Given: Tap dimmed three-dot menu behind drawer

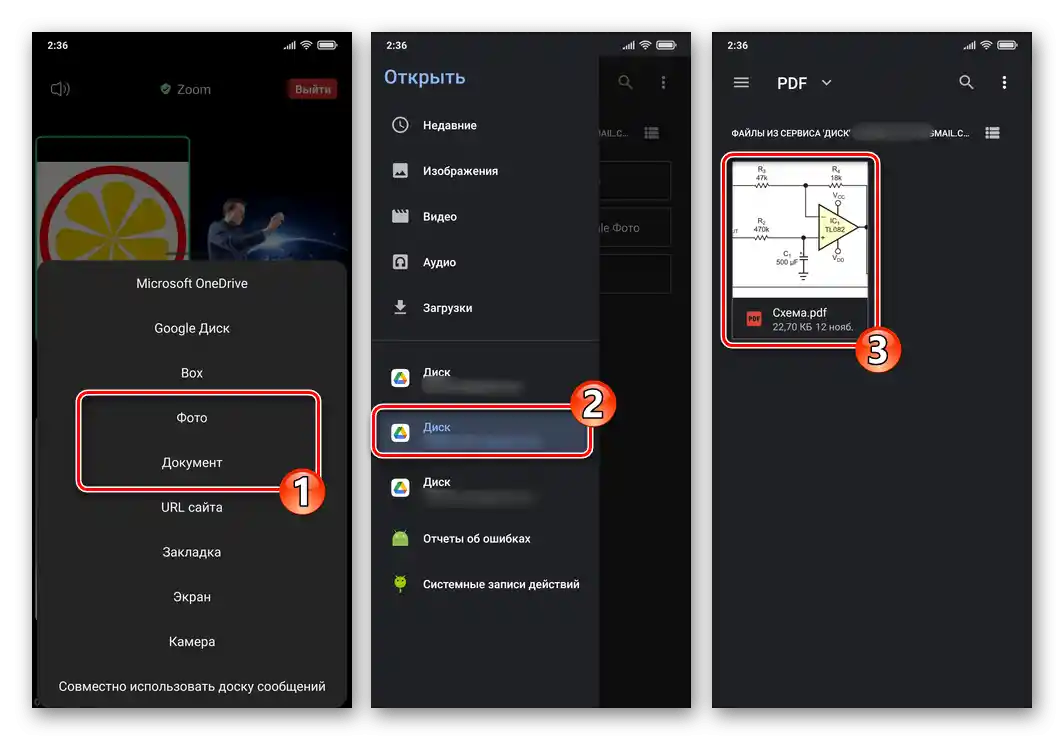Looking at the screenshot, I should 664,83.
